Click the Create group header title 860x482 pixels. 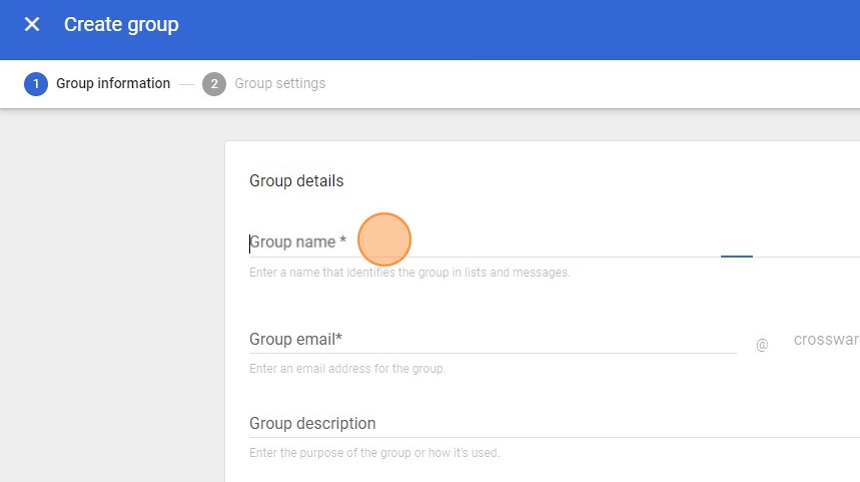click(x=121, y=24)
